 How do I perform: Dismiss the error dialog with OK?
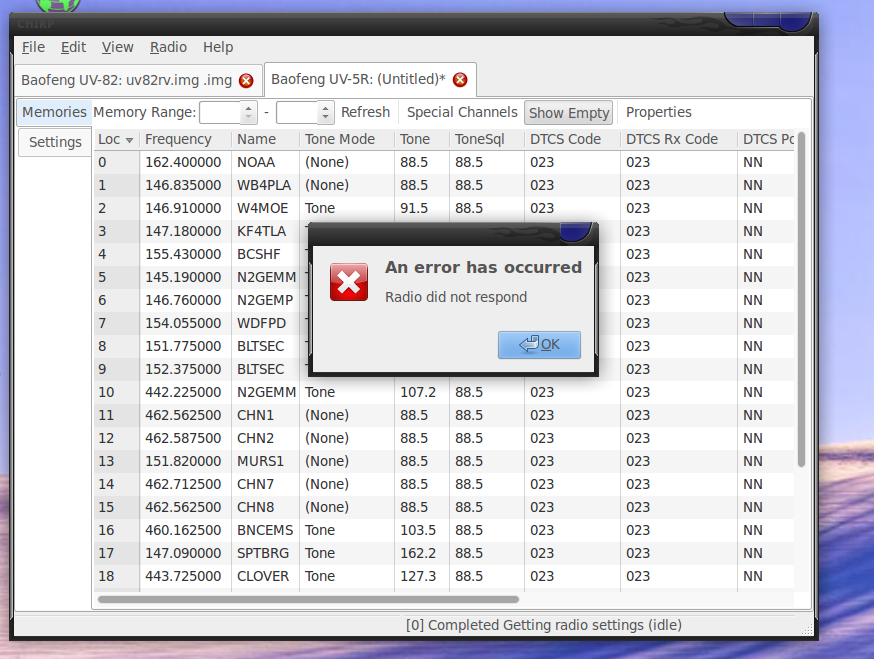coord(539,345)
